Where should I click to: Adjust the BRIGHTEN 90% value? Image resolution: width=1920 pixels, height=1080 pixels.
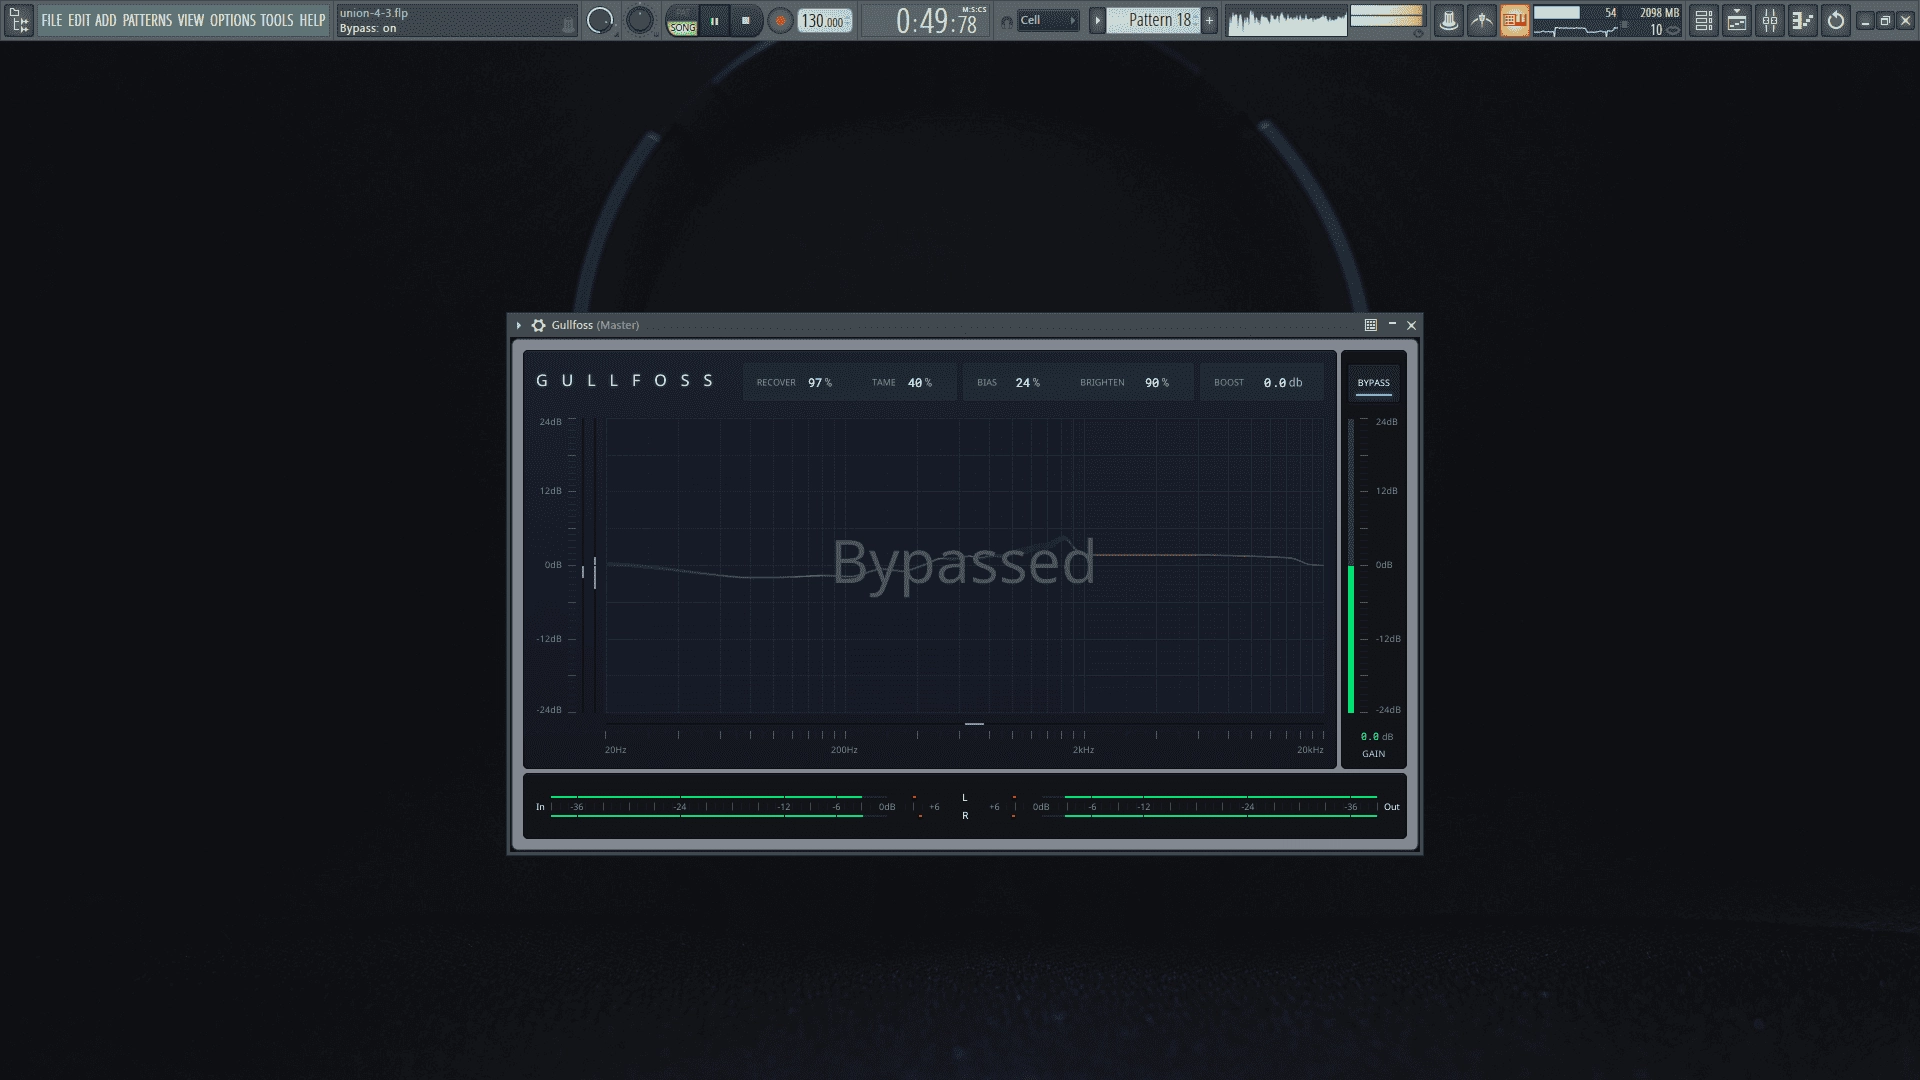click(x=1157, y=383)
